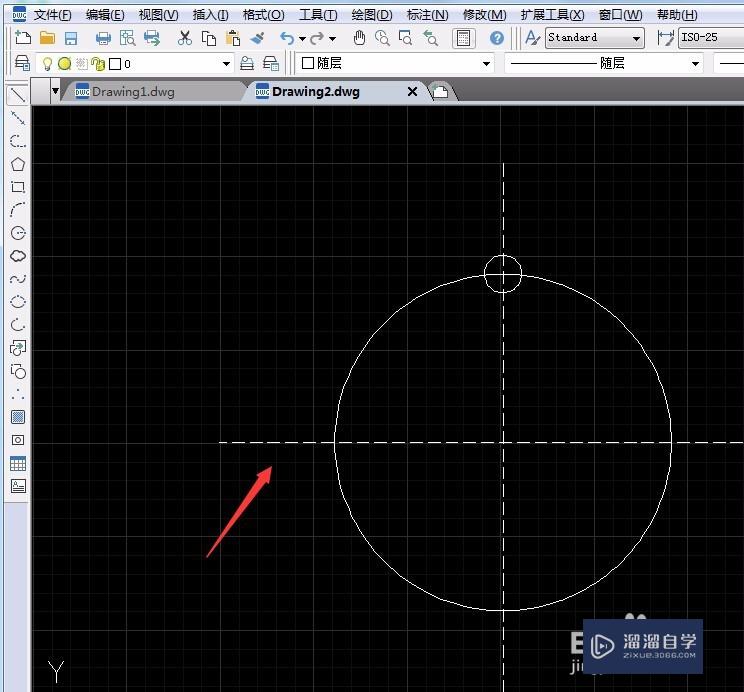Viewport: 744px width, 692px height.
Task: Click the Publish icon
Action: 152,38
